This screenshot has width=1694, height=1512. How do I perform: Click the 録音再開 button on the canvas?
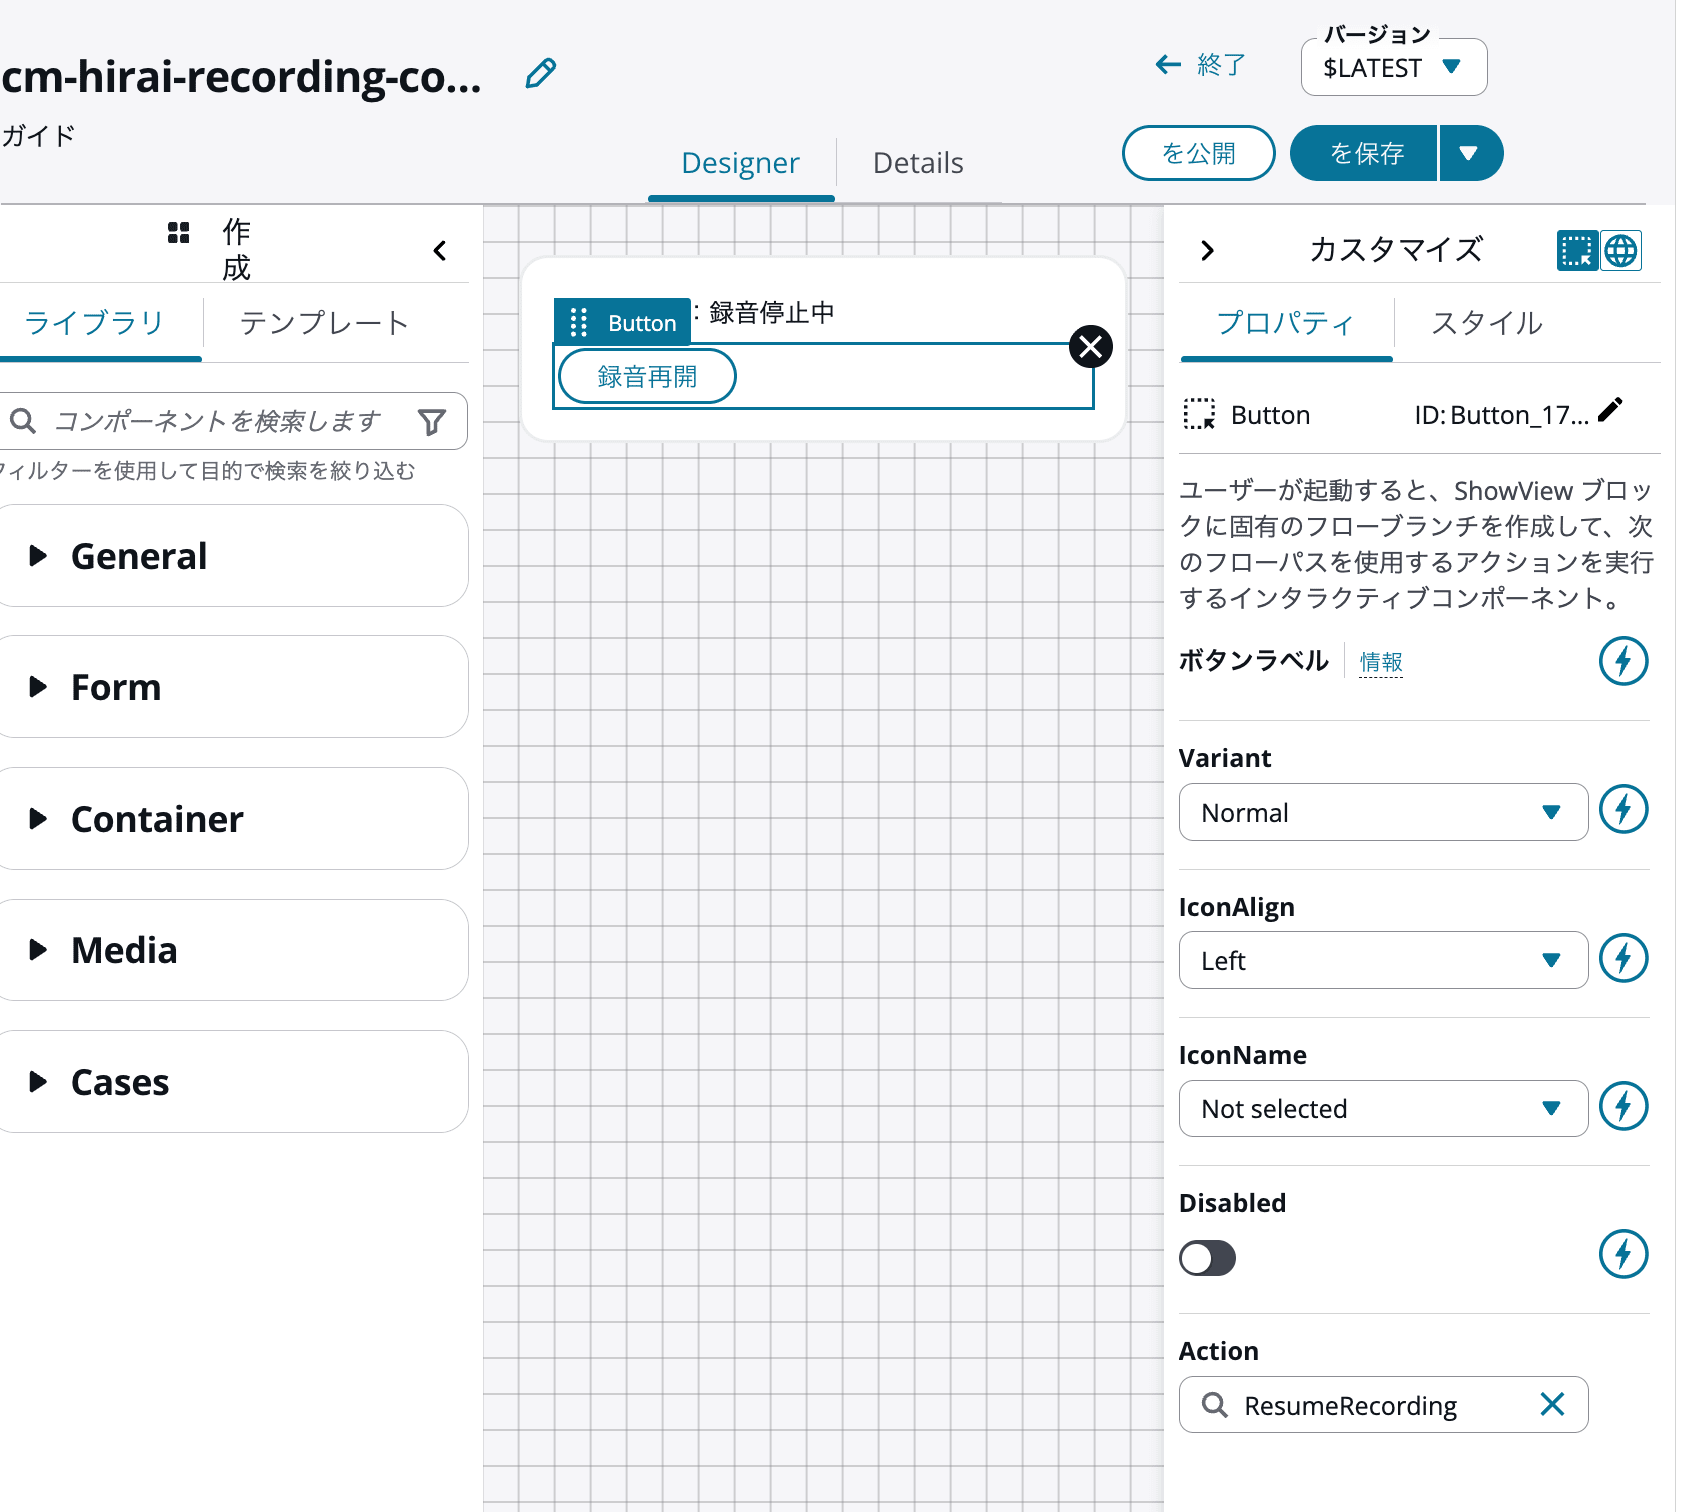[647, 376]
